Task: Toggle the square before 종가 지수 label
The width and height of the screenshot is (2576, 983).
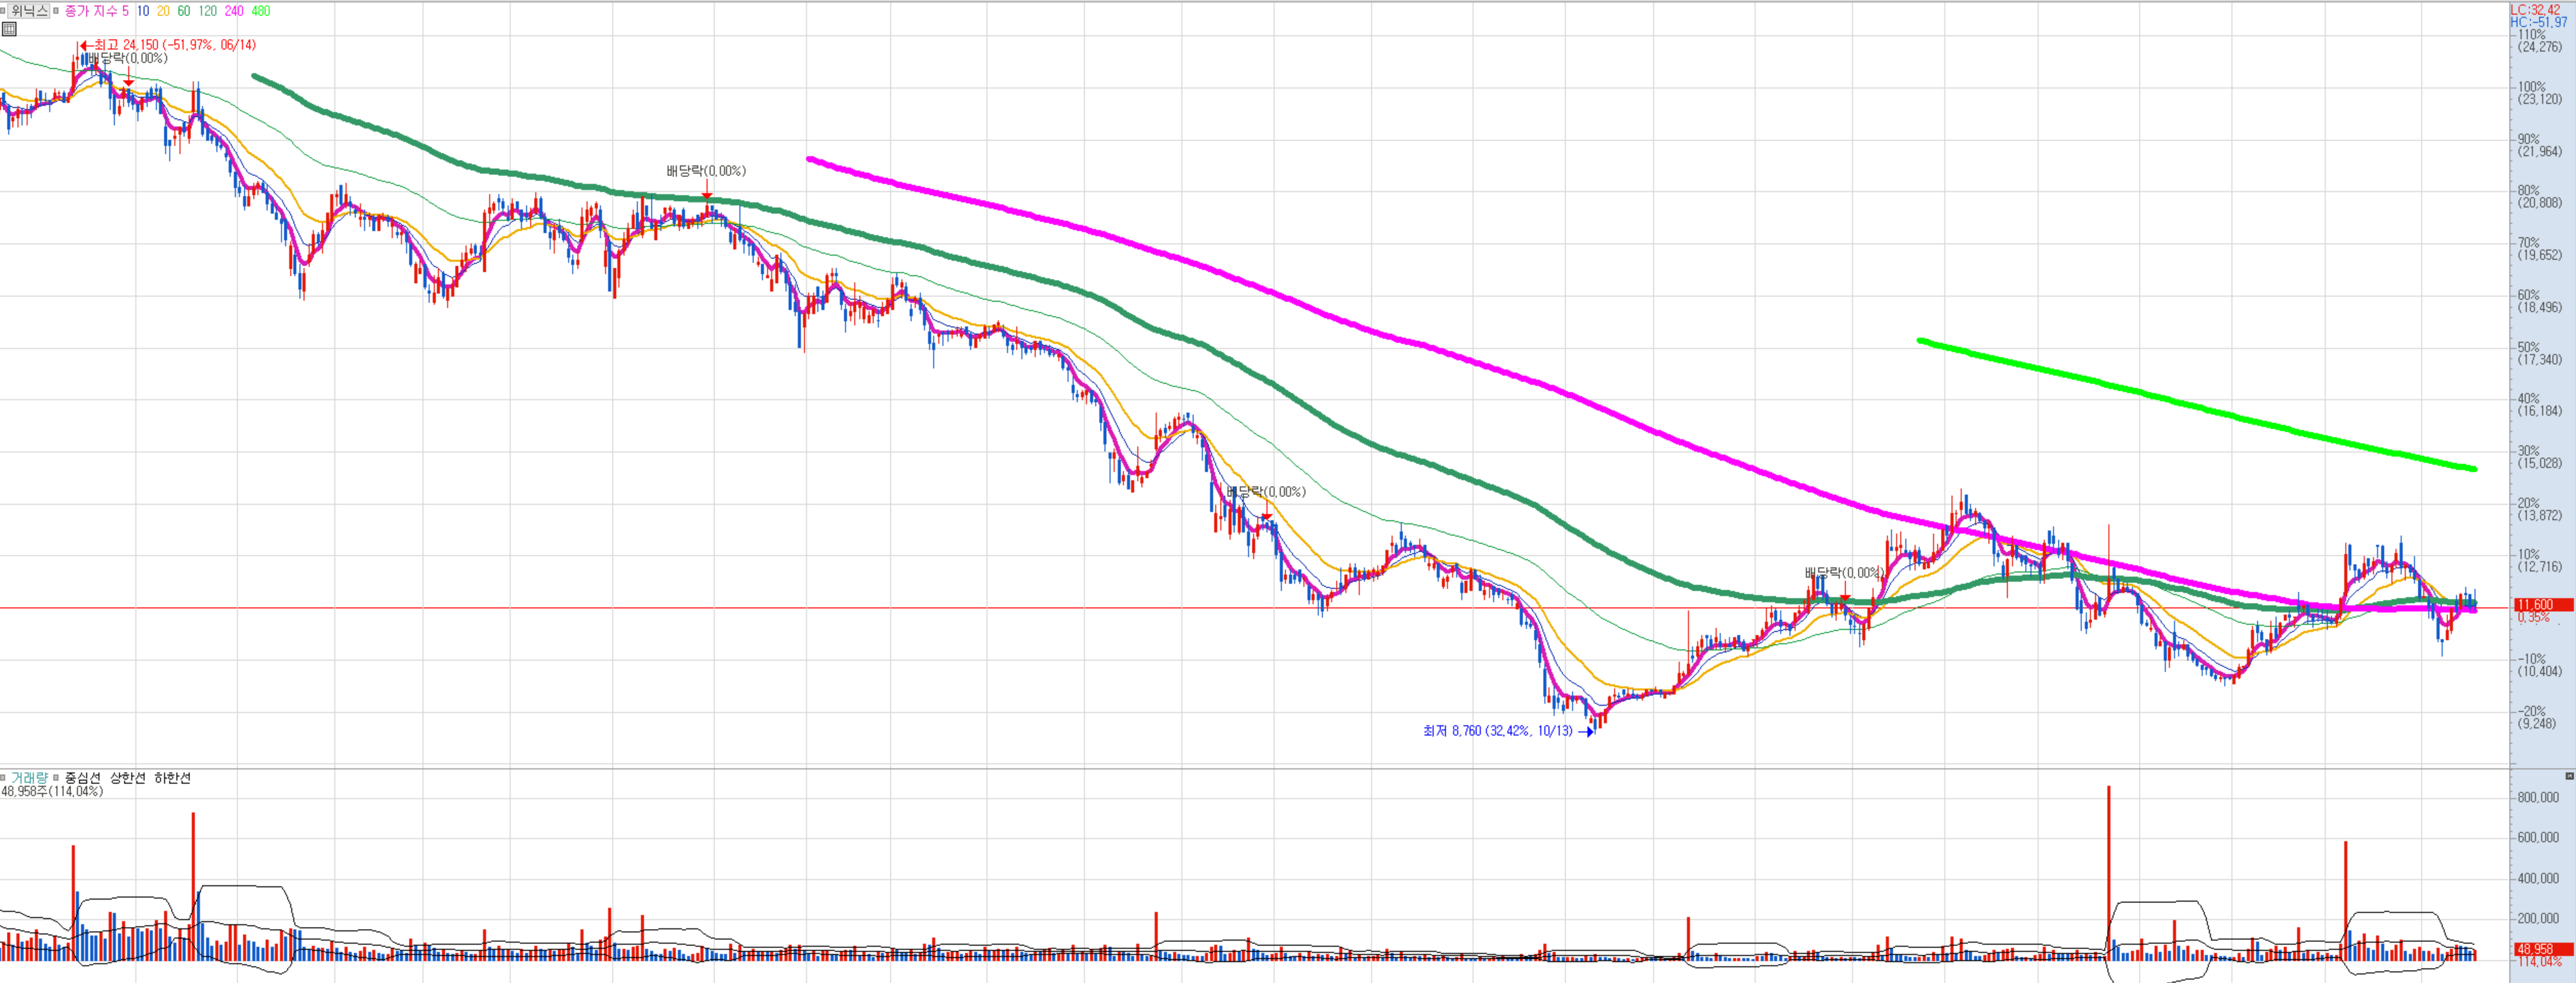Action: [x=56, y=11]
